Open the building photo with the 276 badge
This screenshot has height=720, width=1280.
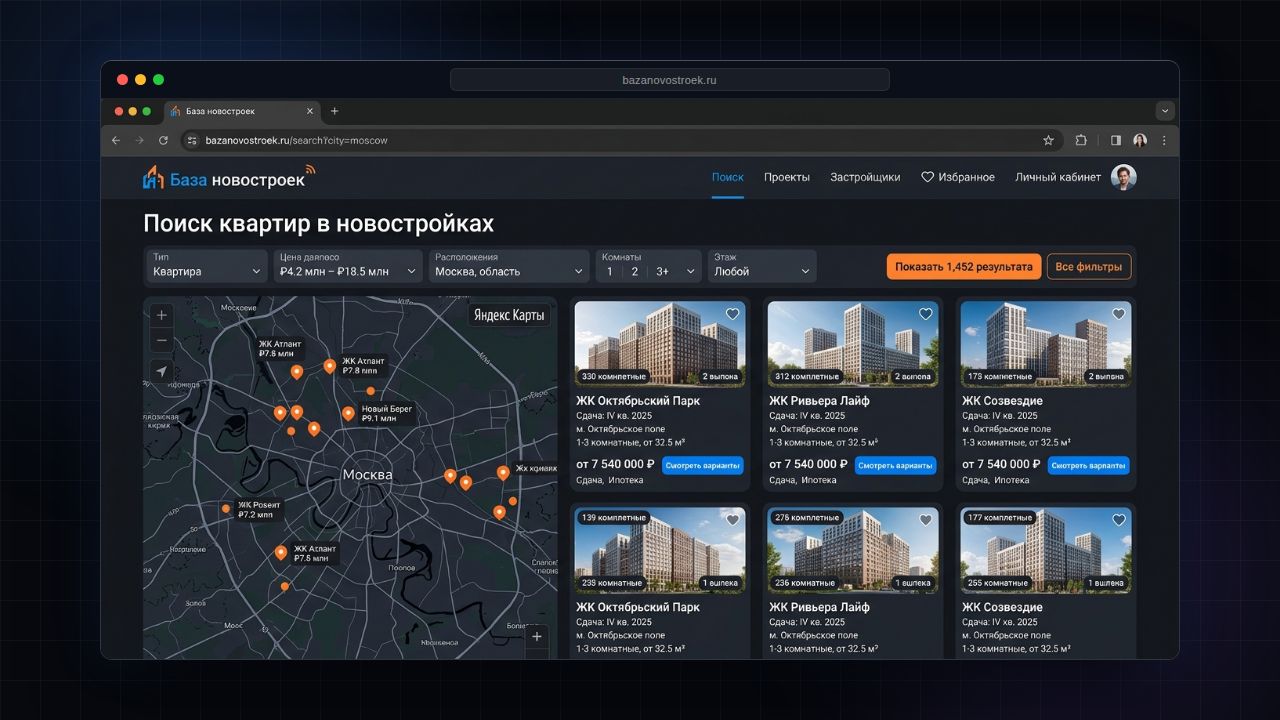(853, 550)
